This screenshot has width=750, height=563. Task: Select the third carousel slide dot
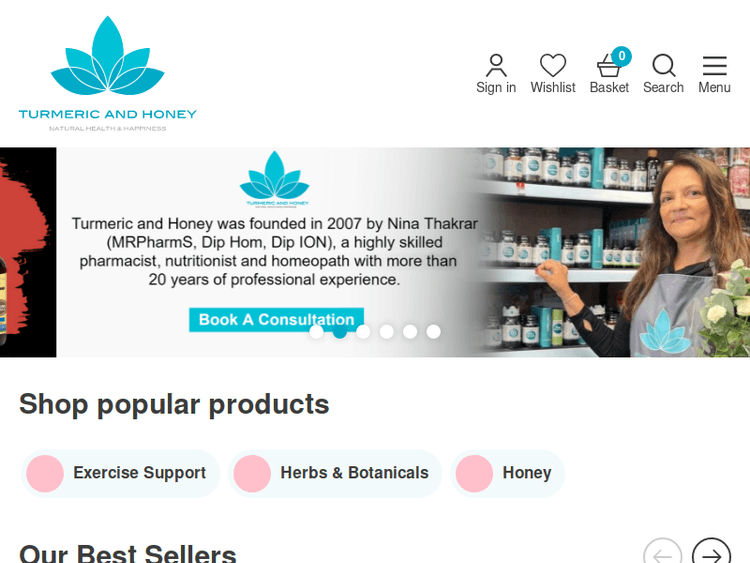[x=363, y=331]
